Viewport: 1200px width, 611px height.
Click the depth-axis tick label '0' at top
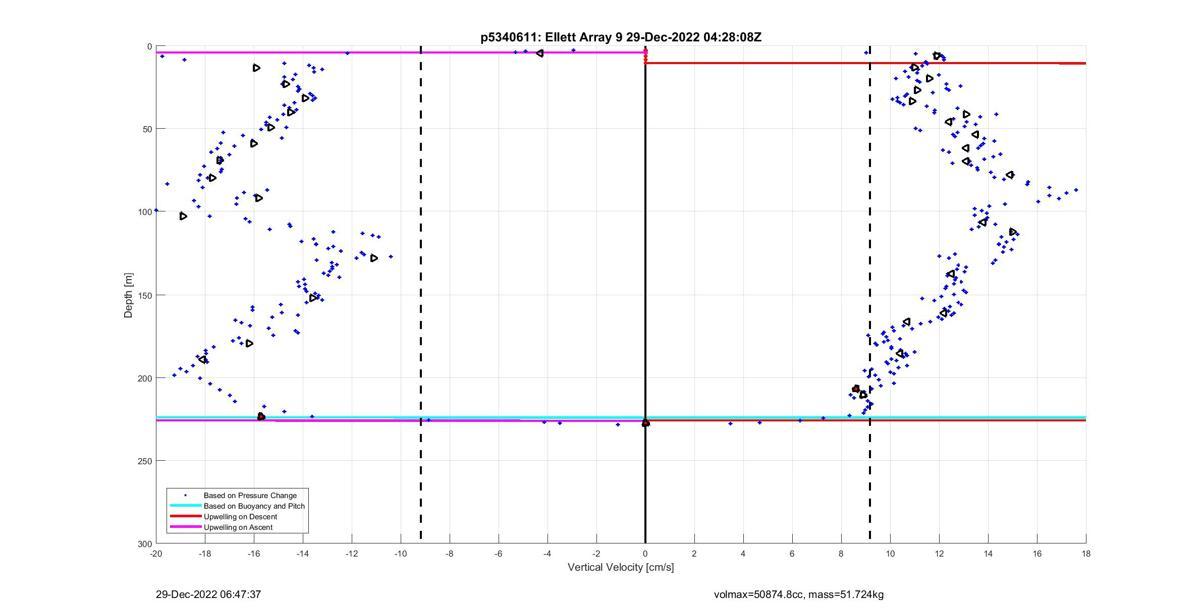point(149,46)
